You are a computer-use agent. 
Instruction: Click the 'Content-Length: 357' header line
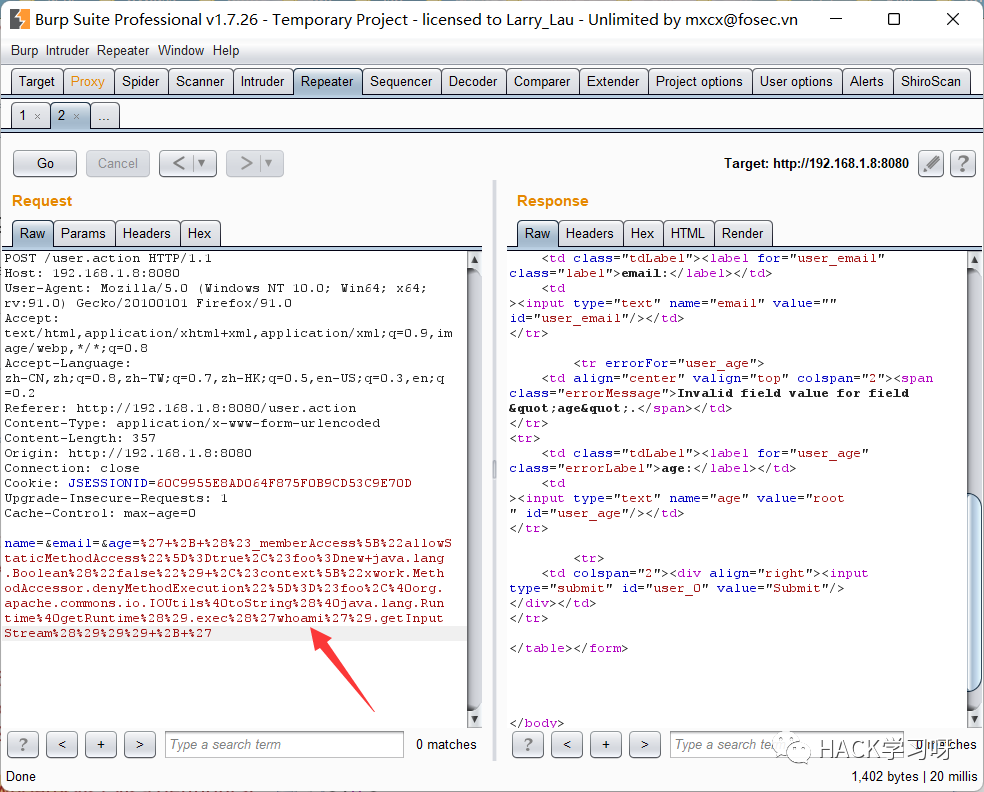[x=80, y=439]
